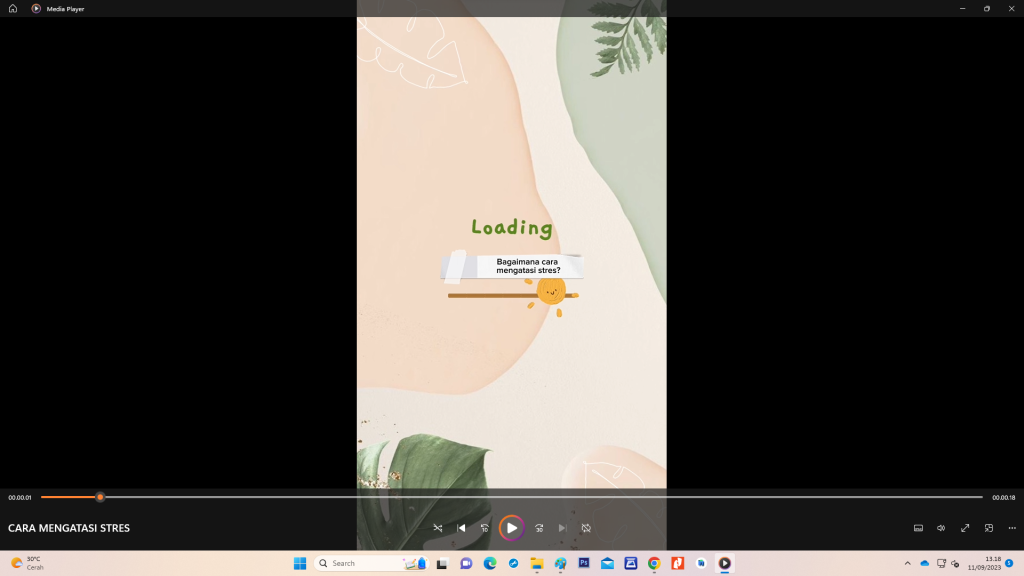Image resolution: width=1024 pixels, height=576 pixels.
Task: Click the seek bar playhead
Action: point(100,497)
